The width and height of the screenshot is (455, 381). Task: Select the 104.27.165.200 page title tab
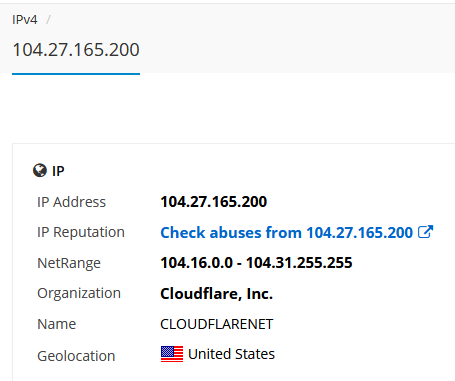tap(76, 50)
